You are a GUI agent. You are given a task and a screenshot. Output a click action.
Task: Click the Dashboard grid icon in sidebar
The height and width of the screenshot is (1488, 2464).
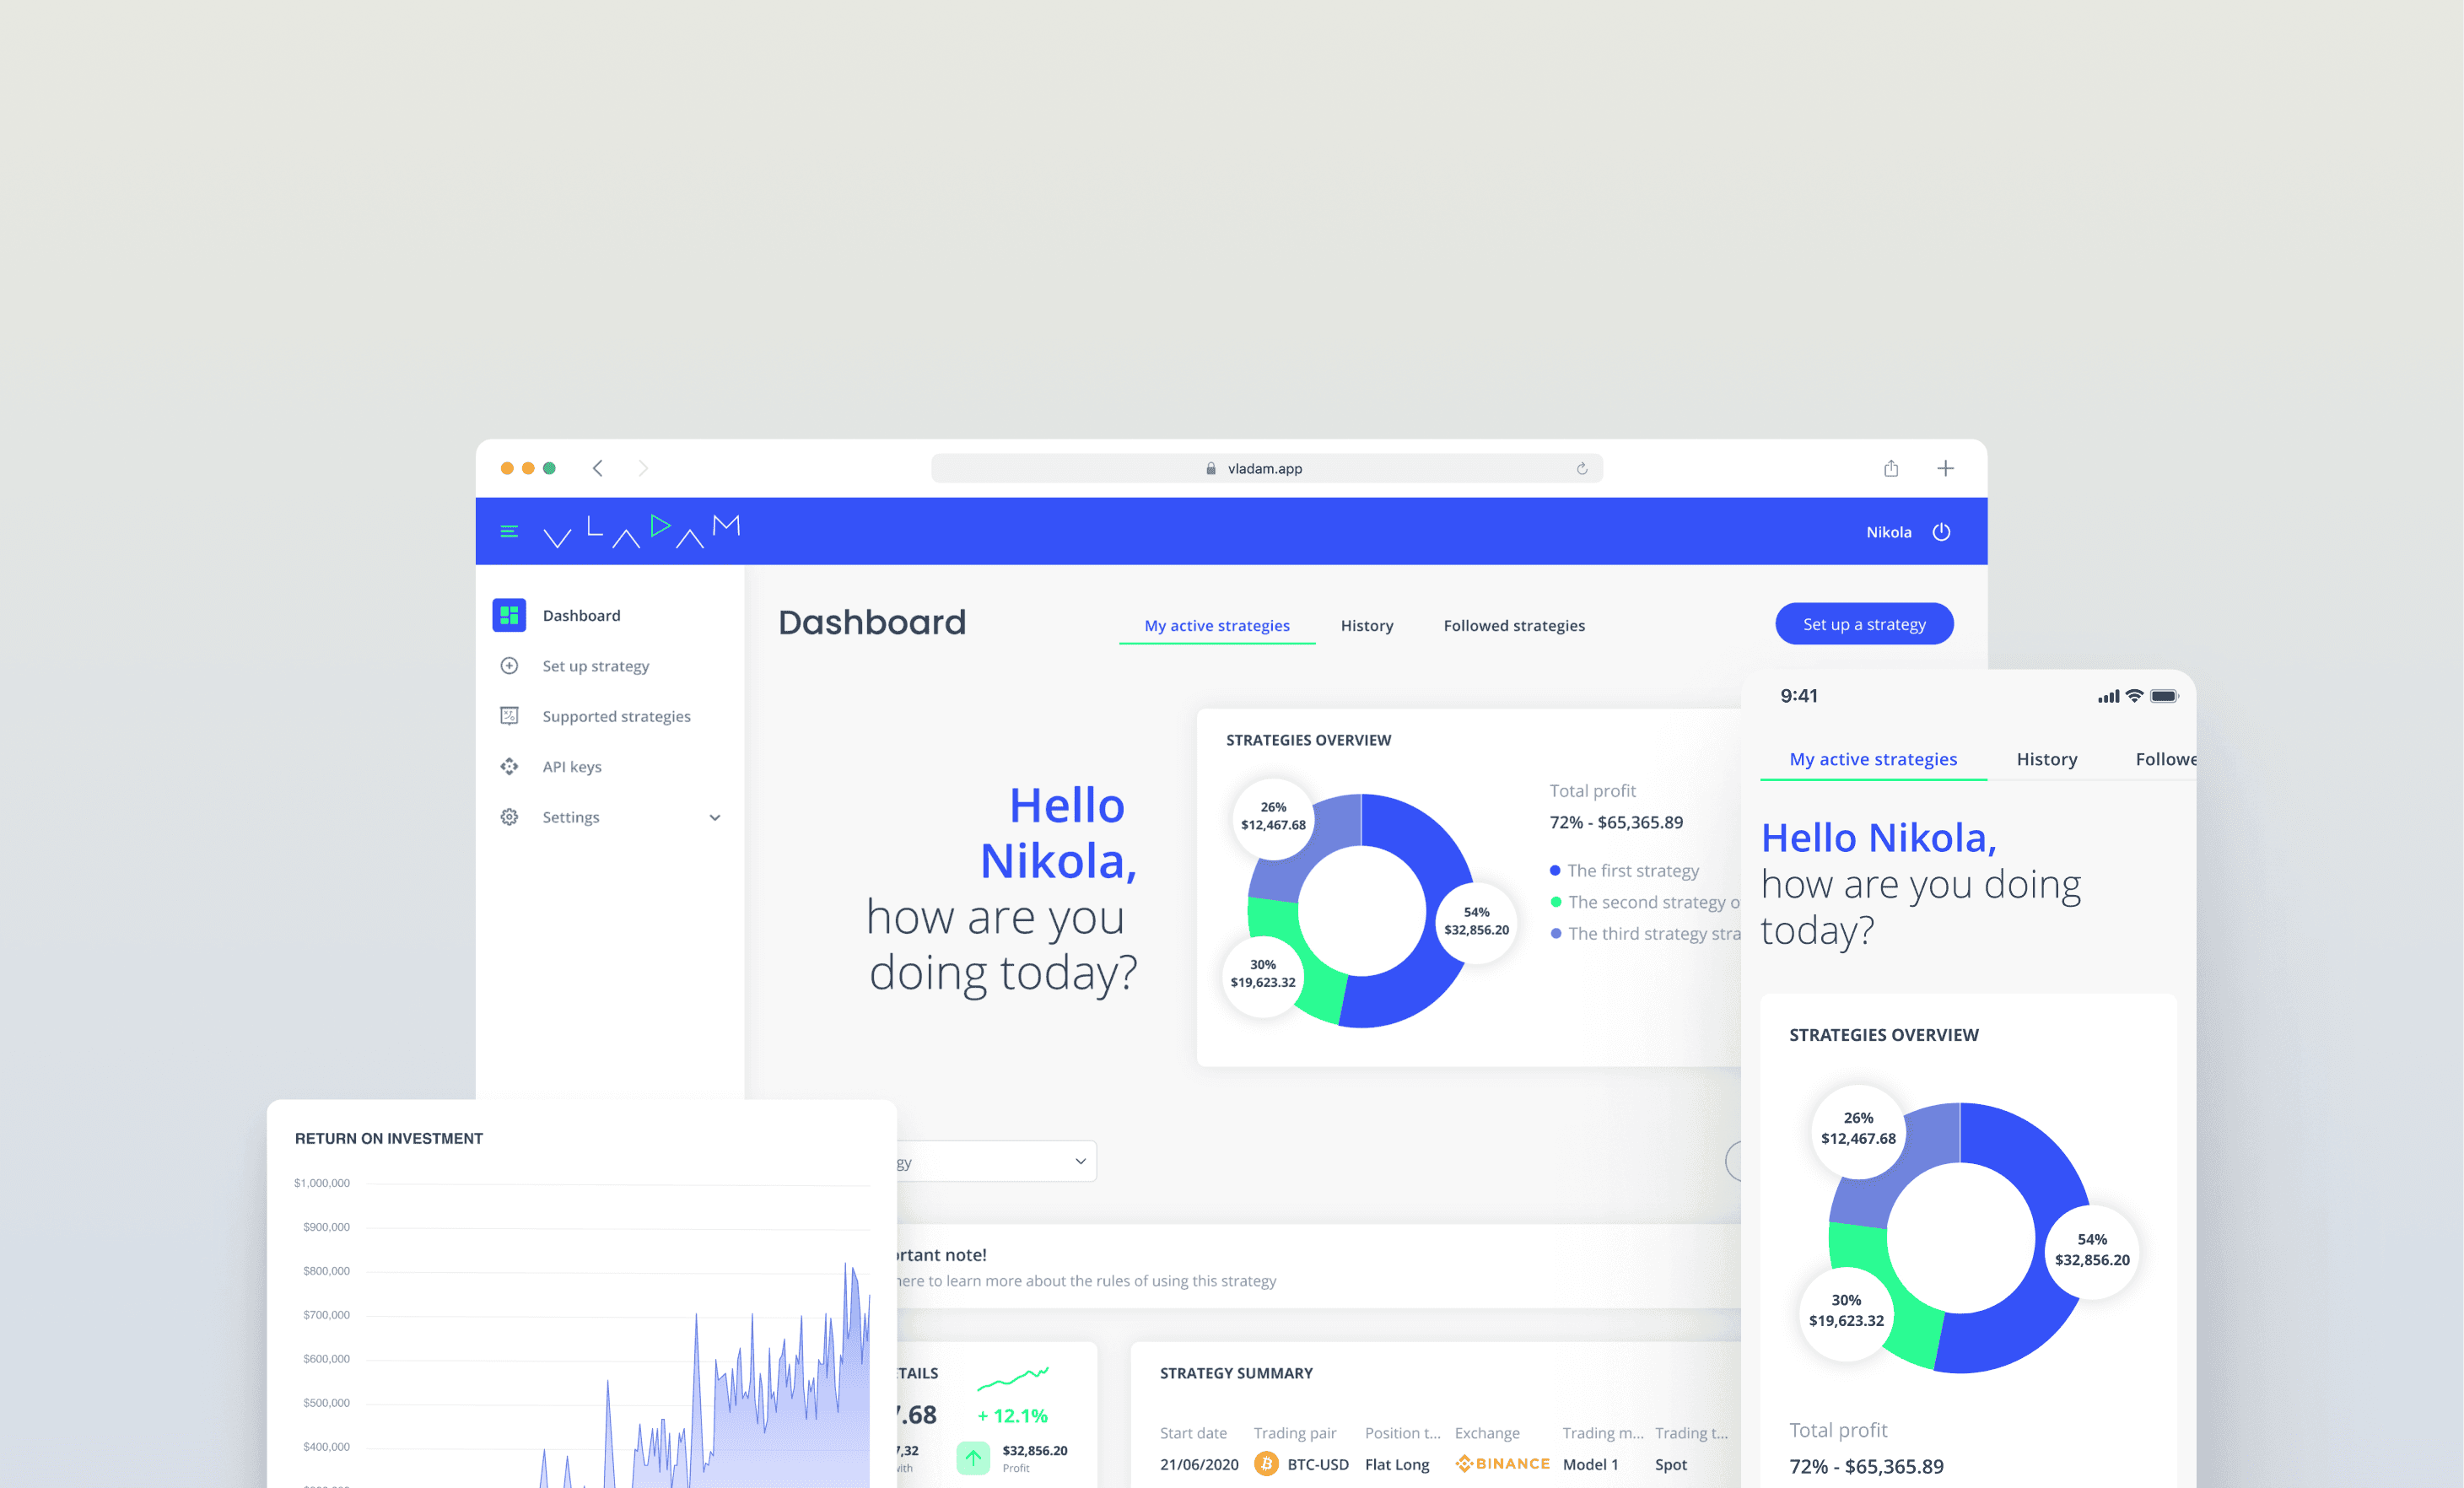pyautogui.click(x=509, y=615)
